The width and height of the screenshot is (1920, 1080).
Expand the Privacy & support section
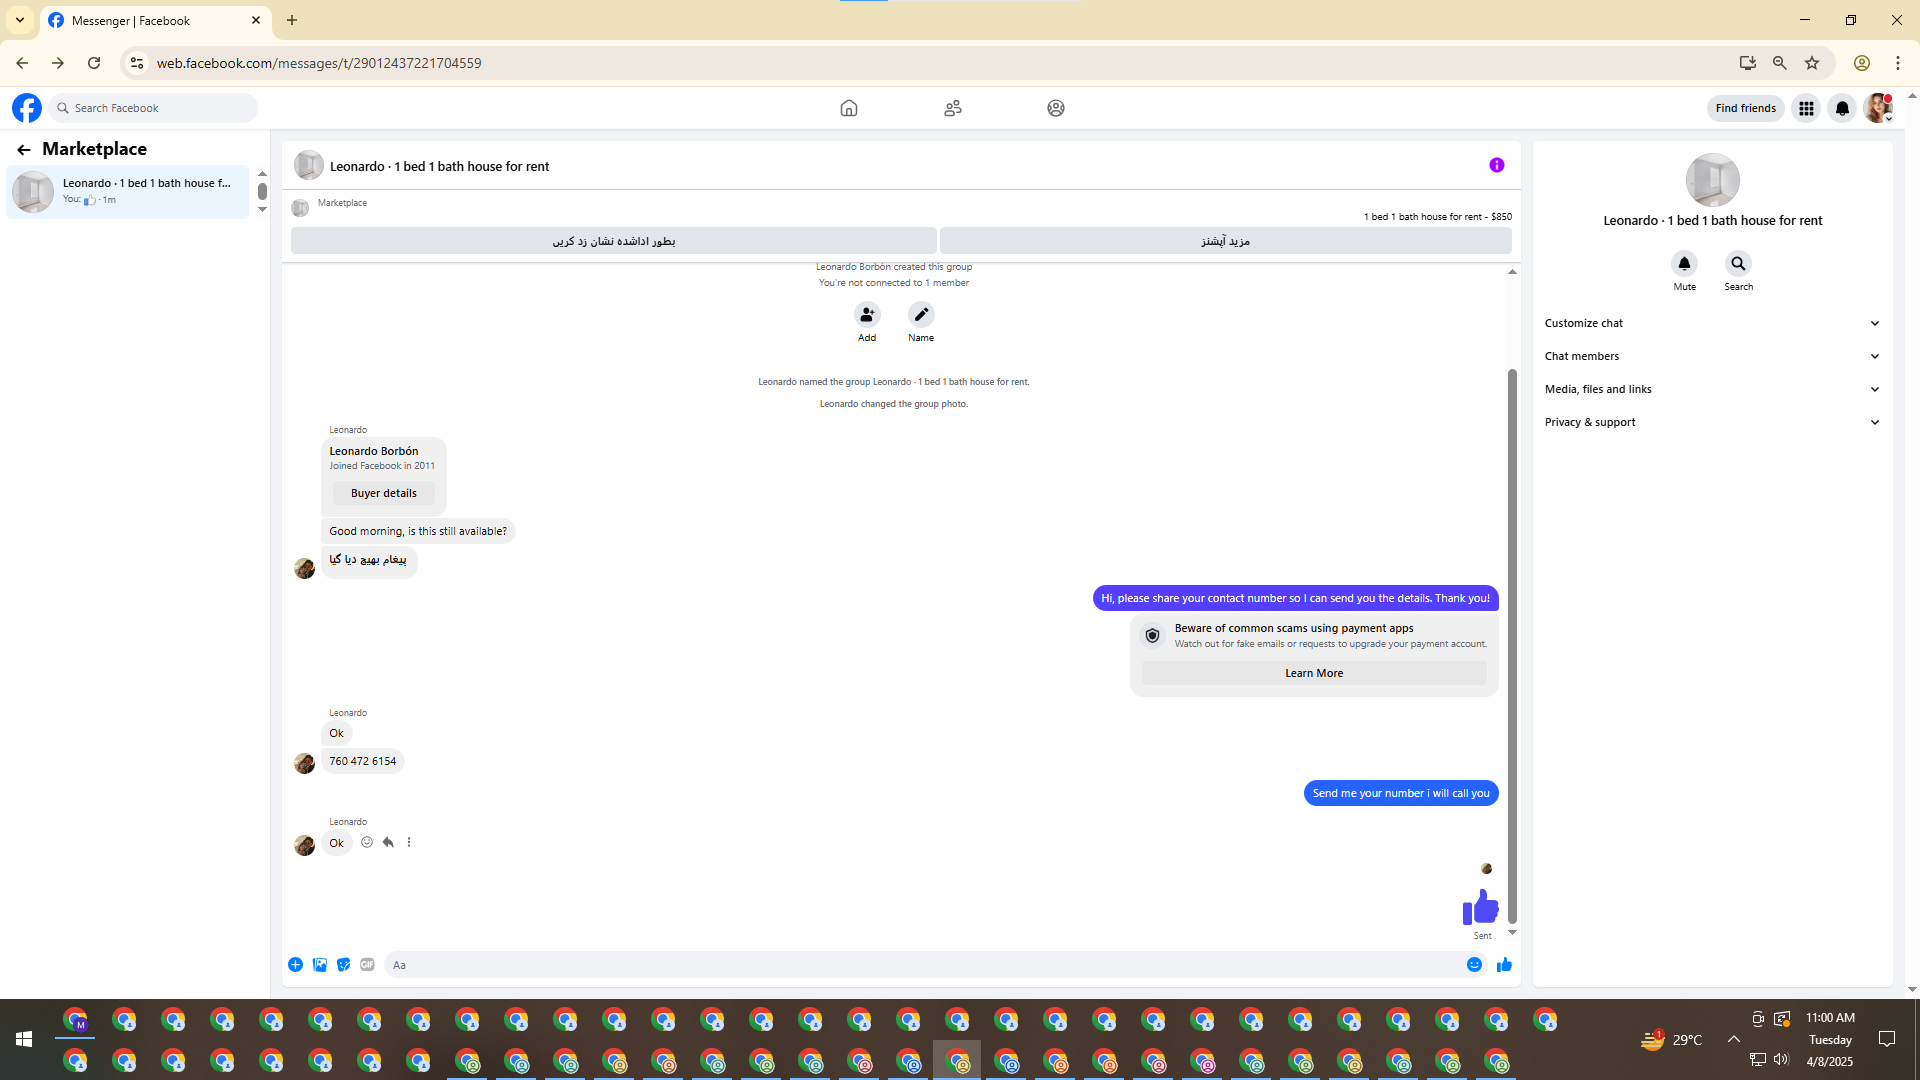click(1712, 422)
